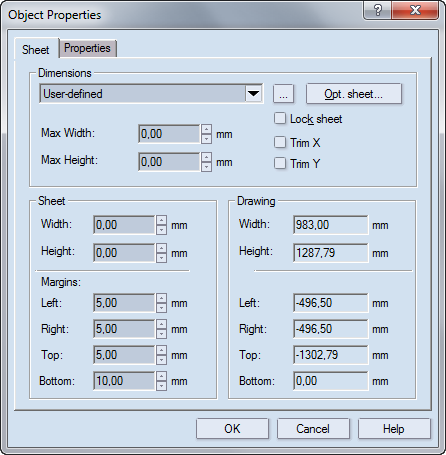Check the Trim Y option
Image resolution: width=446 pixels, height=455 pixels.
coord(280,163)
